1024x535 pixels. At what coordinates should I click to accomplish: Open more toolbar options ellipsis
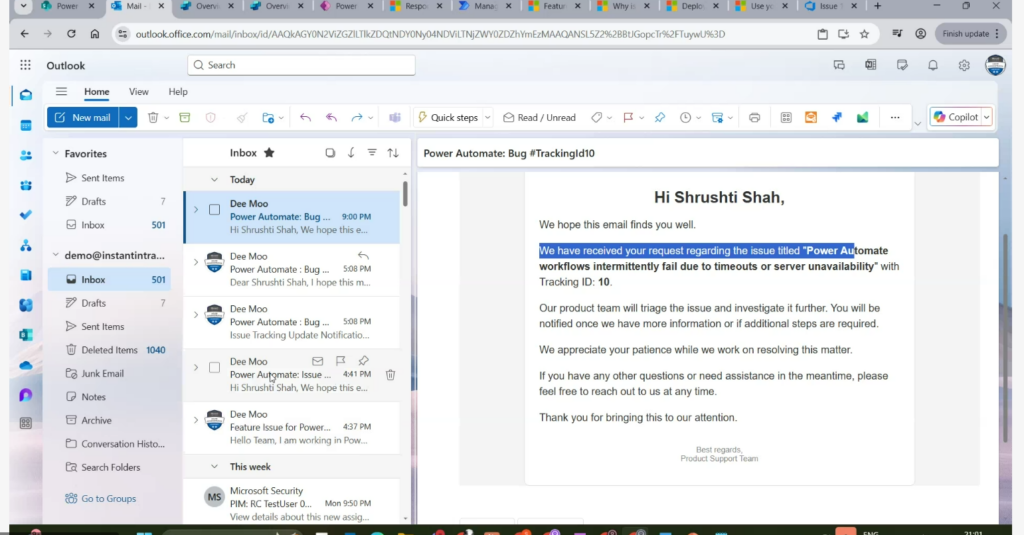pos(895,118)
